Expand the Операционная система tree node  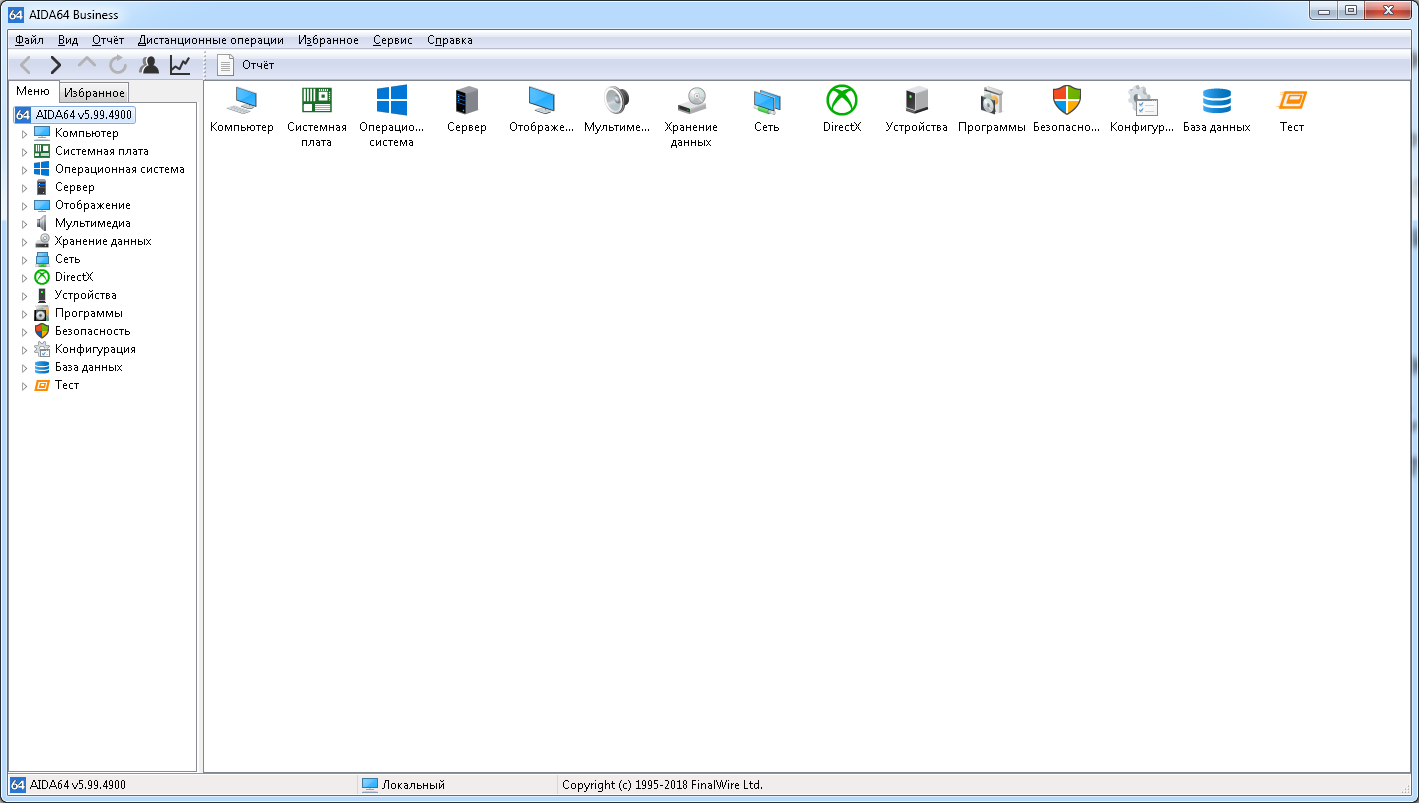(x=25, y=169)
